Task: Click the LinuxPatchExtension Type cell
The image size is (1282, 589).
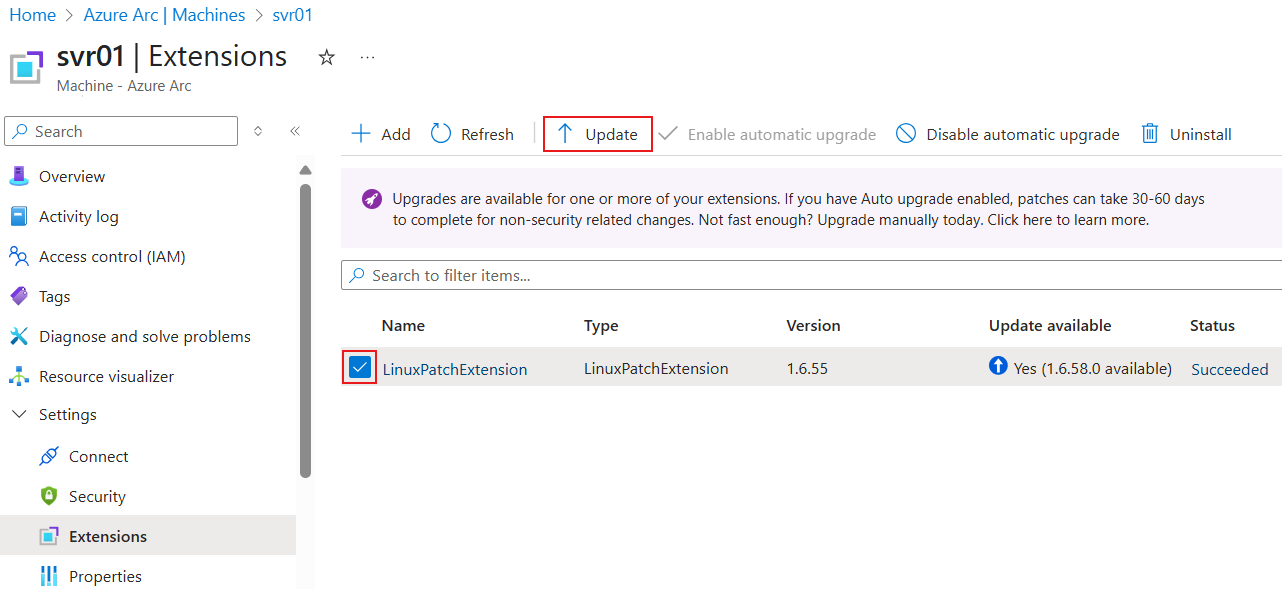Action: coord(656,368)
